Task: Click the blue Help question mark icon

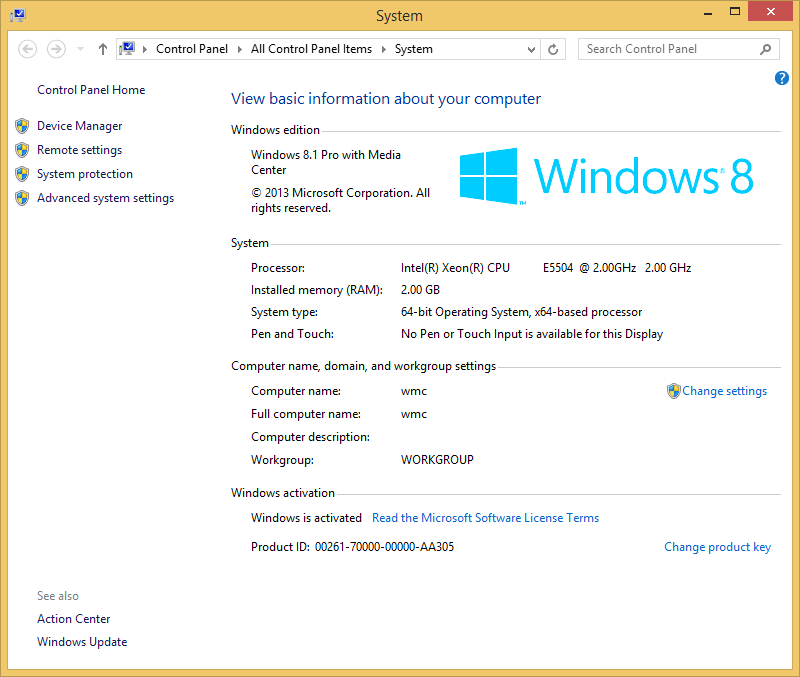Action: click(x=781, y=77)
